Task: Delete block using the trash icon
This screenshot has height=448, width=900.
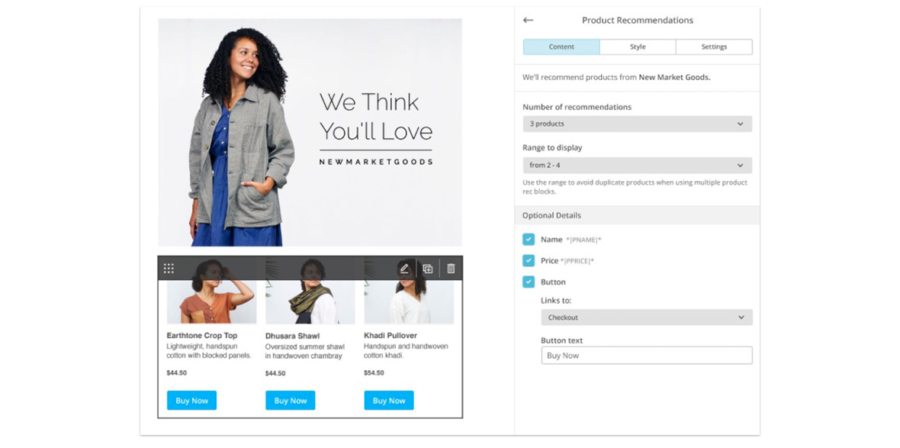Action: pyautogui.click(x=451, y=268)
